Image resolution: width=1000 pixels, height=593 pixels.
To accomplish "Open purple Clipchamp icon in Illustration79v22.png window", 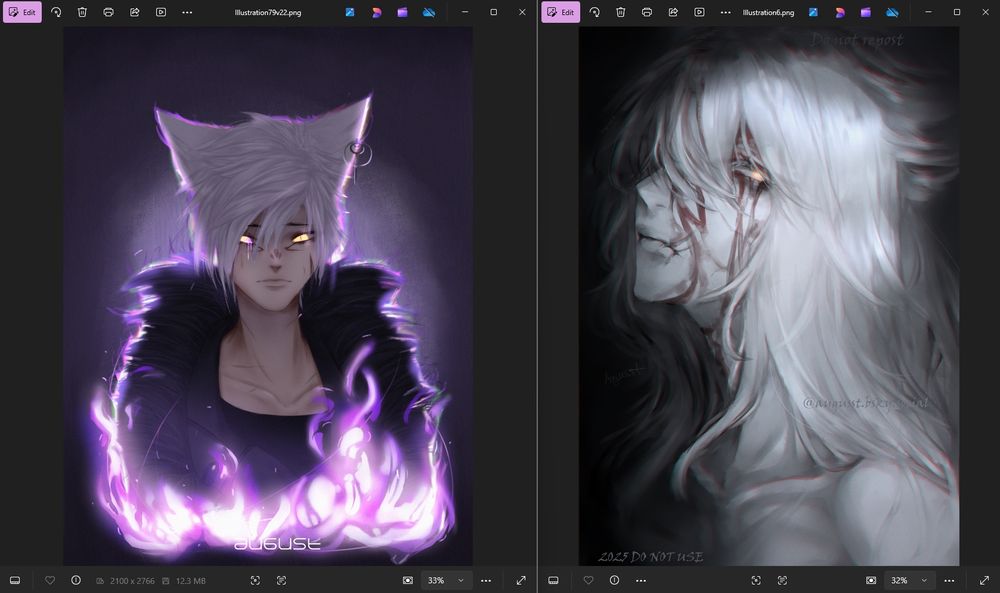I will pos(402,12).
